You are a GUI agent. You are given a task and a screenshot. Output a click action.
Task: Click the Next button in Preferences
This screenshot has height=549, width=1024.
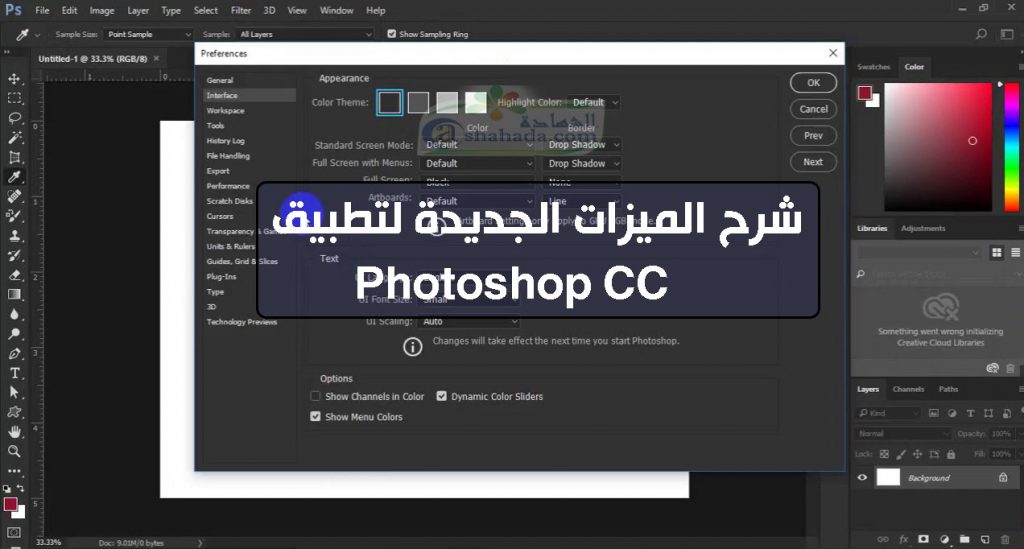coord(813,162)
